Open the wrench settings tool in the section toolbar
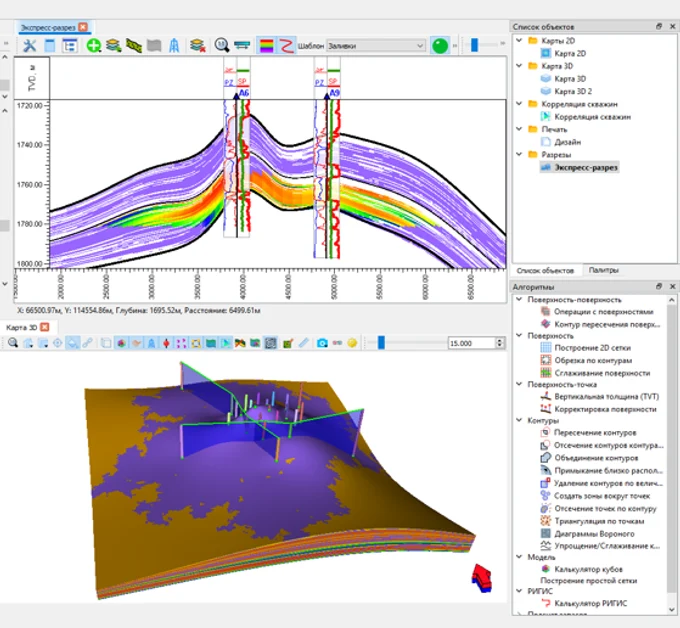Screen dimensions: 680x628 point(29,46)
